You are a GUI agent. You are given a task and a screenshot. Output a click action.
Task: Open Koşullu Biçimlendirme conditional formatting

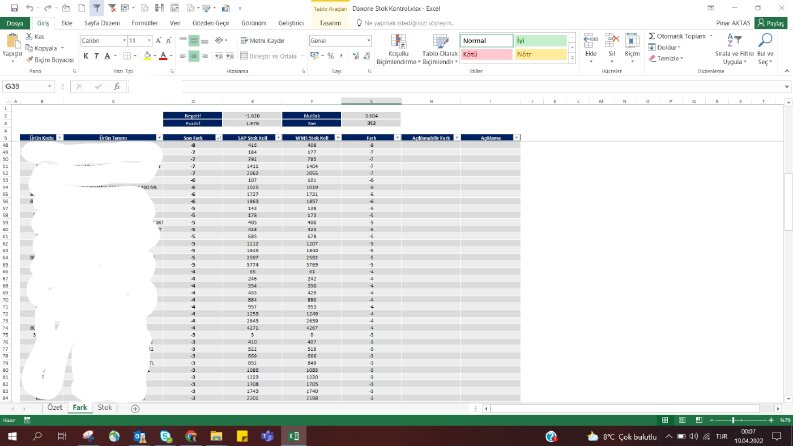point(398,50)
